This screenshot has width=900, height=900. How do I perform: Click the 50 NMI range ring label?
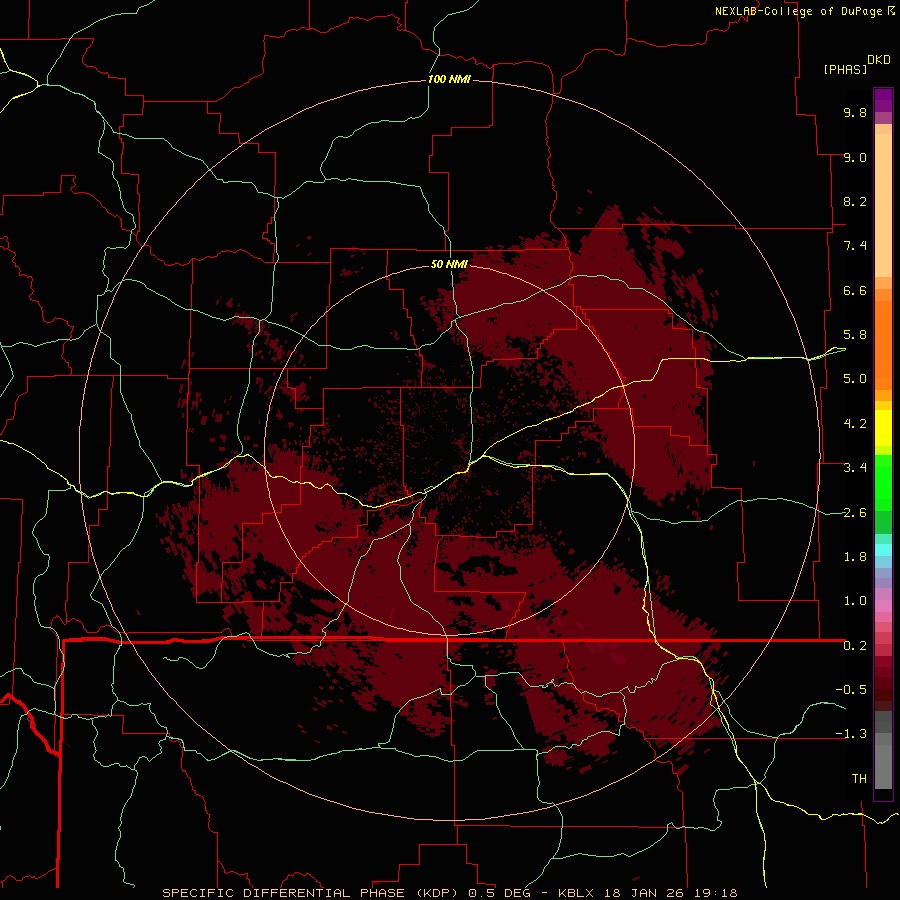tap(449, 264)
